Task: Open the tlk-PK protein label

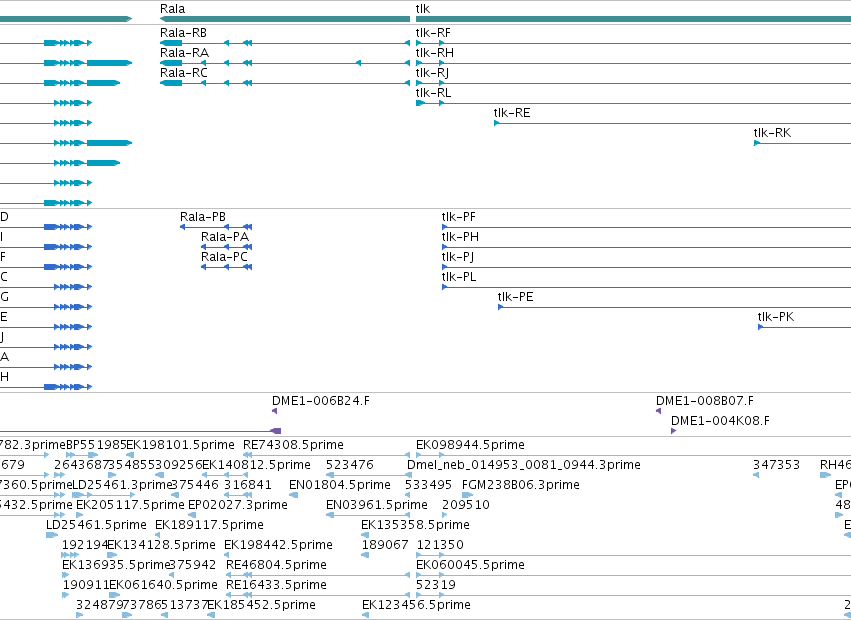Action: [776, 317]
